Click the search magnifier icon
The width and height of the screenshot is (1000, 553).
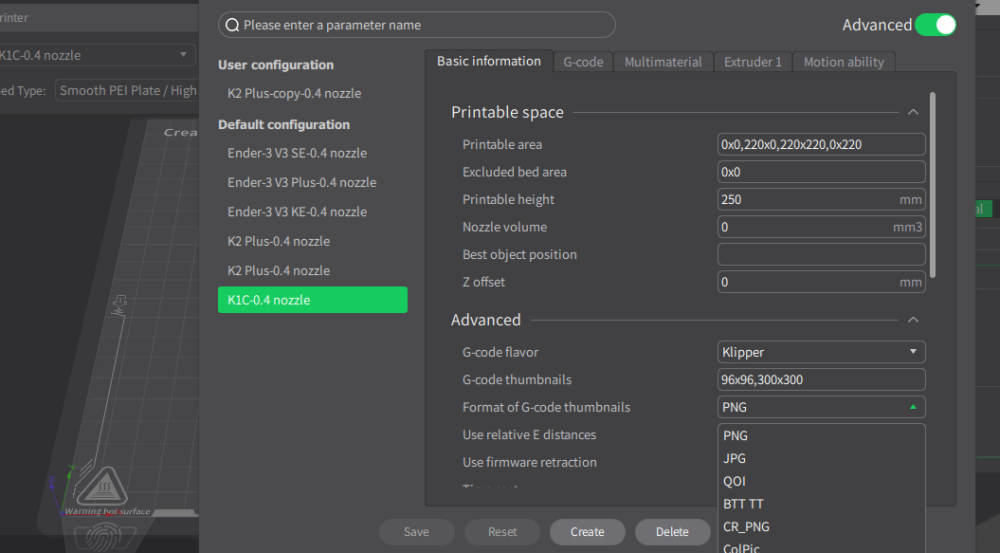[x=232, y=25]
